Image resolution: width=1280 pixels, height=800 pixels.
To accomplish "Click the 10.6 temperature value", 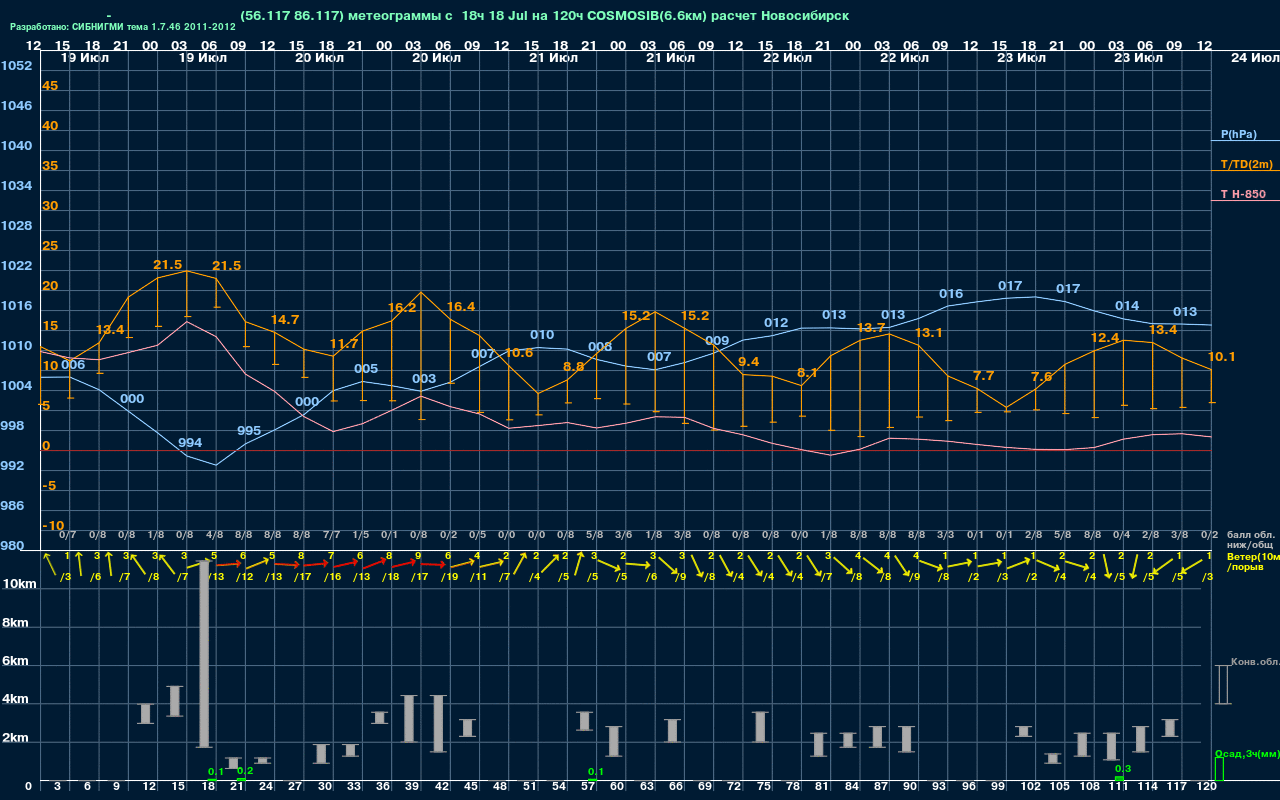I will tap(519, 353).
